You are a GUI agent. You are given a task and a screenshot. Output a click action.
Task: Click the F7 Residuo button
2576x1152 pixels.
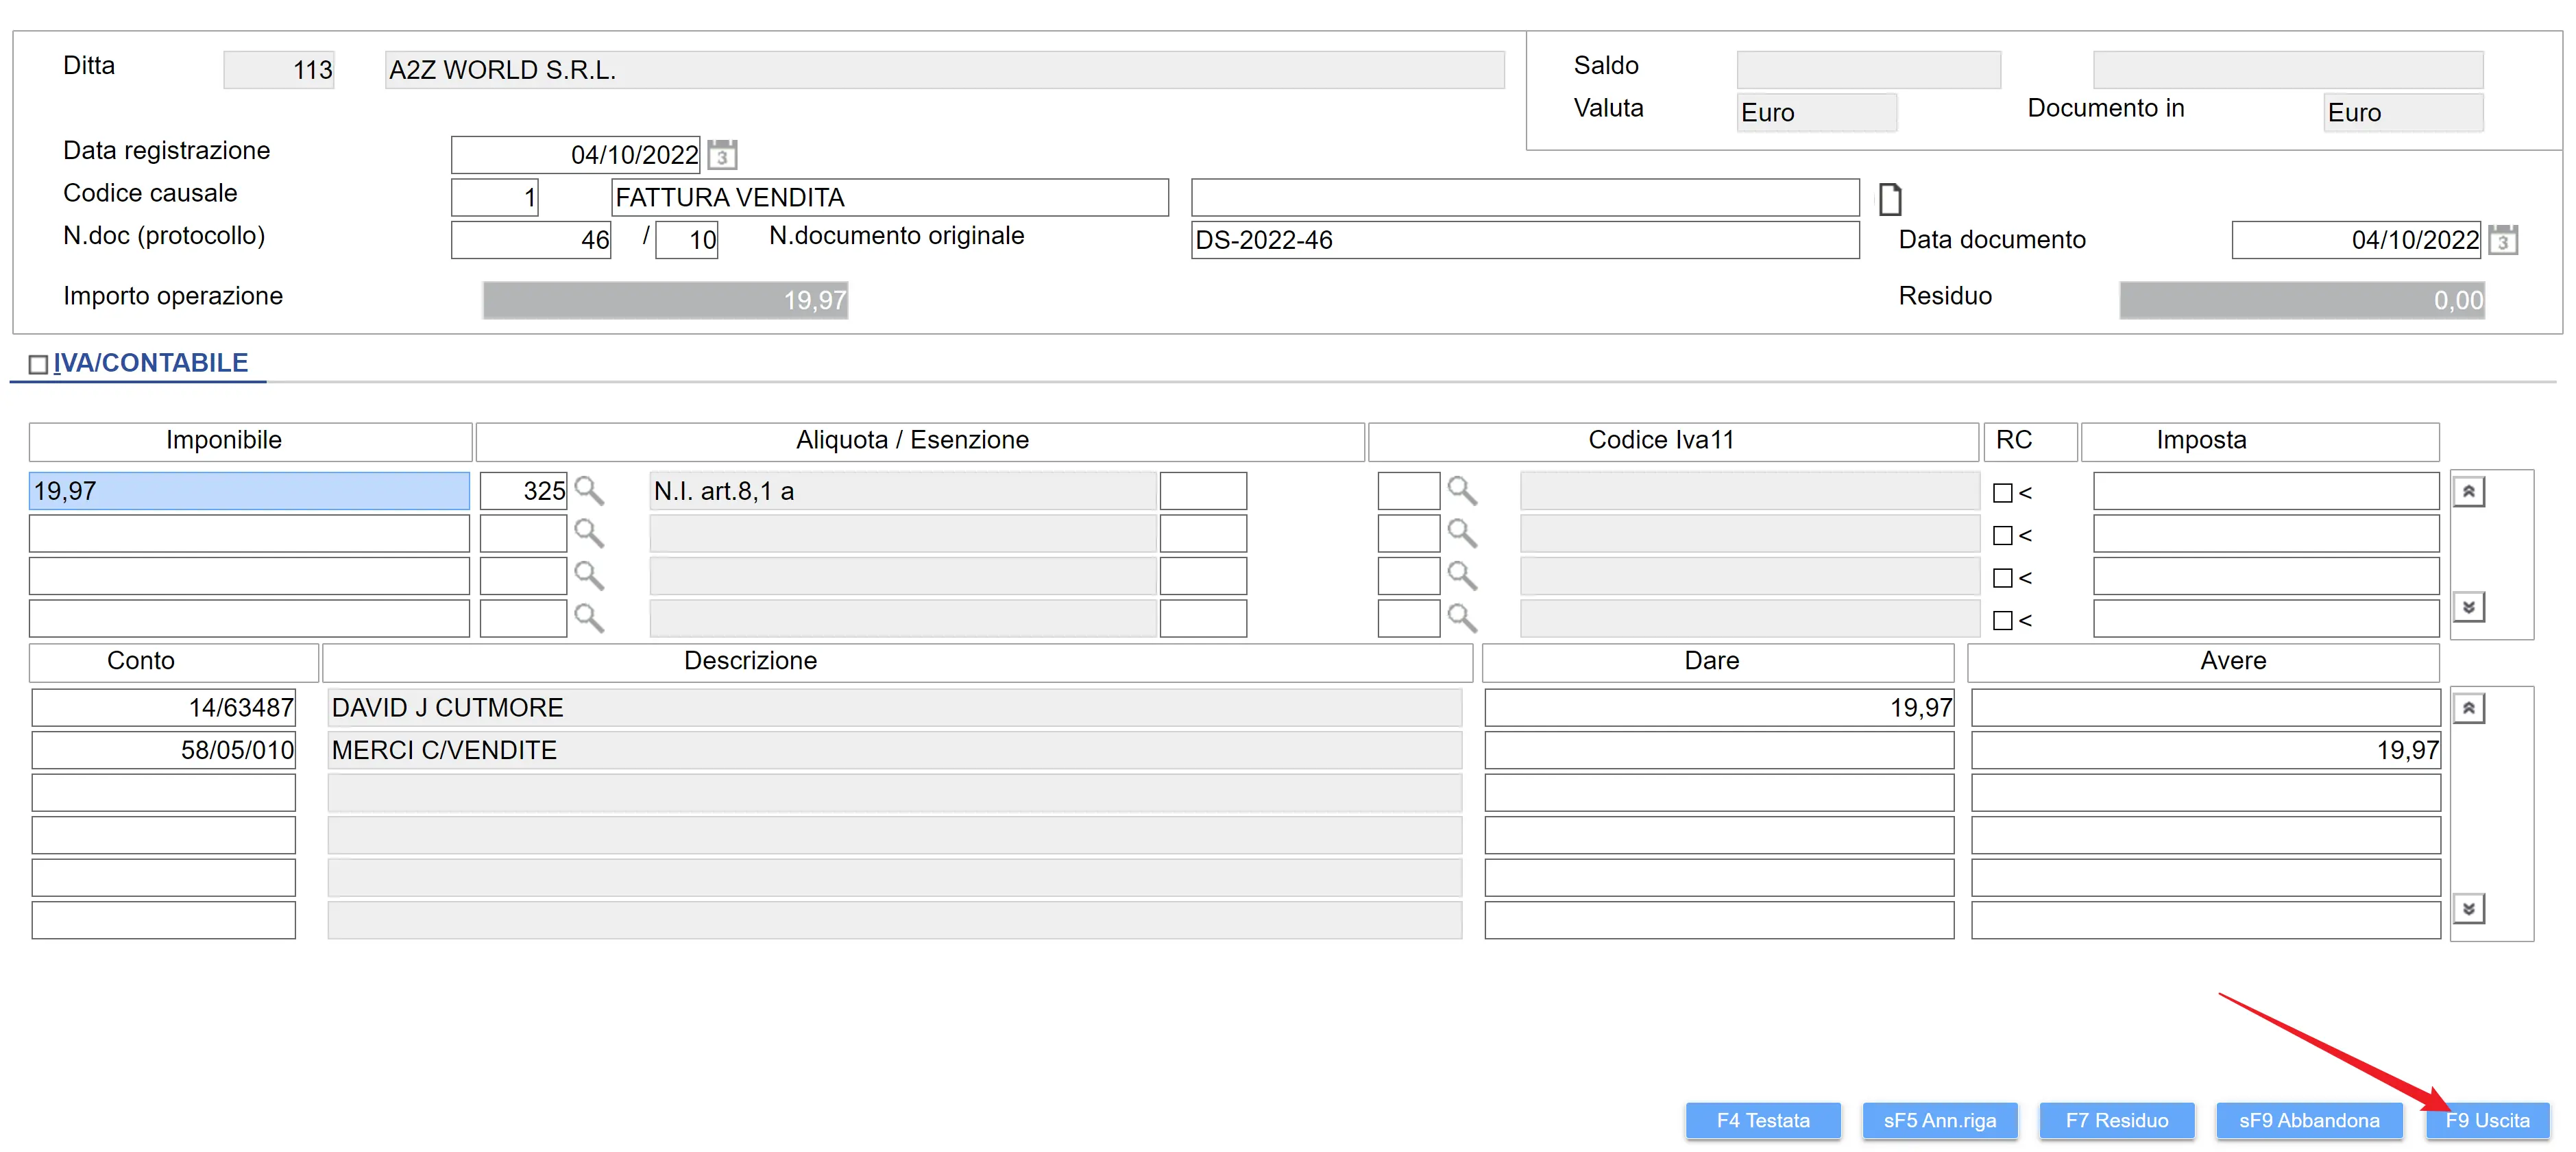pos(2116,1120)
